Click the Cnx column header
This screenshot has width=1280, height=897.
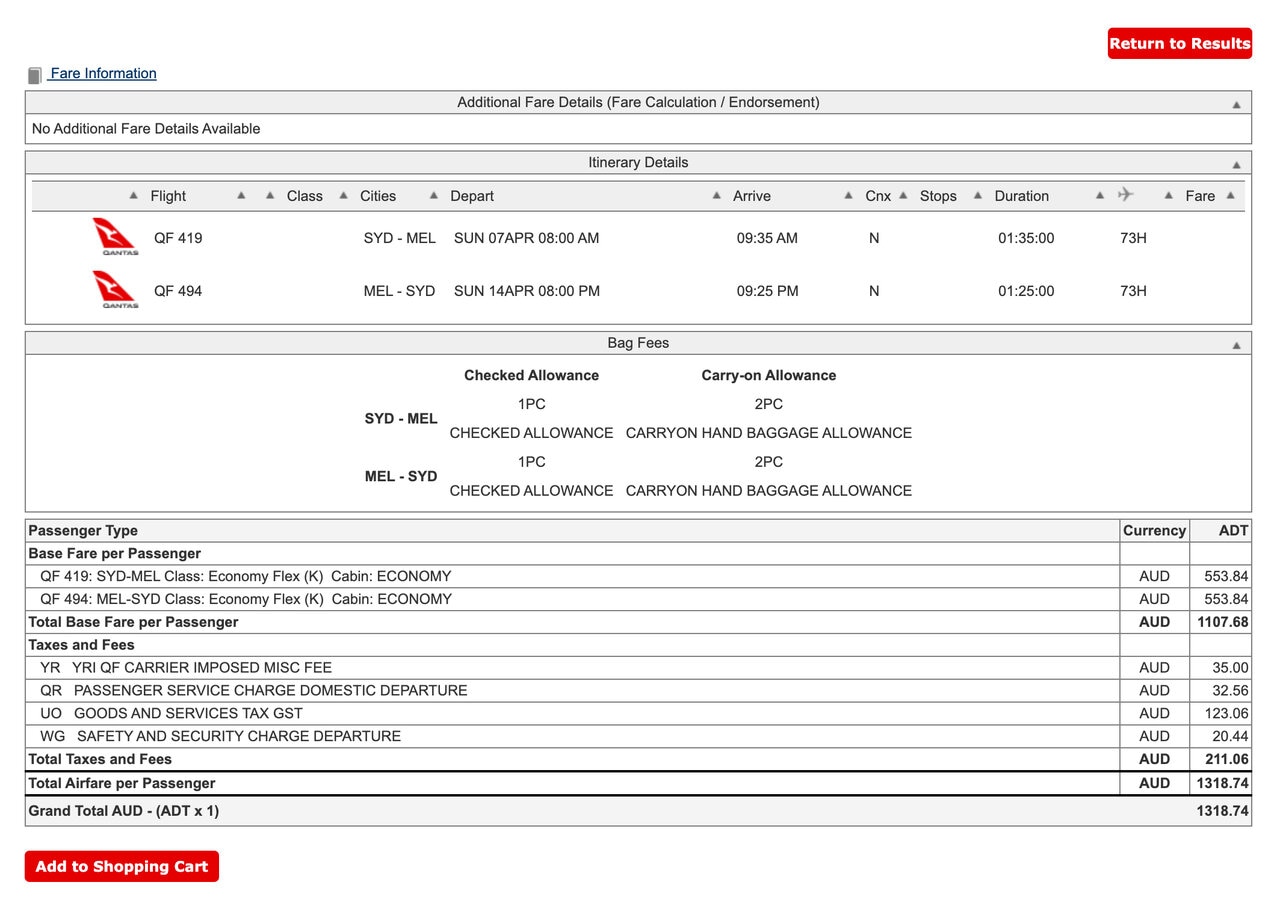click(x=878, y=196)
